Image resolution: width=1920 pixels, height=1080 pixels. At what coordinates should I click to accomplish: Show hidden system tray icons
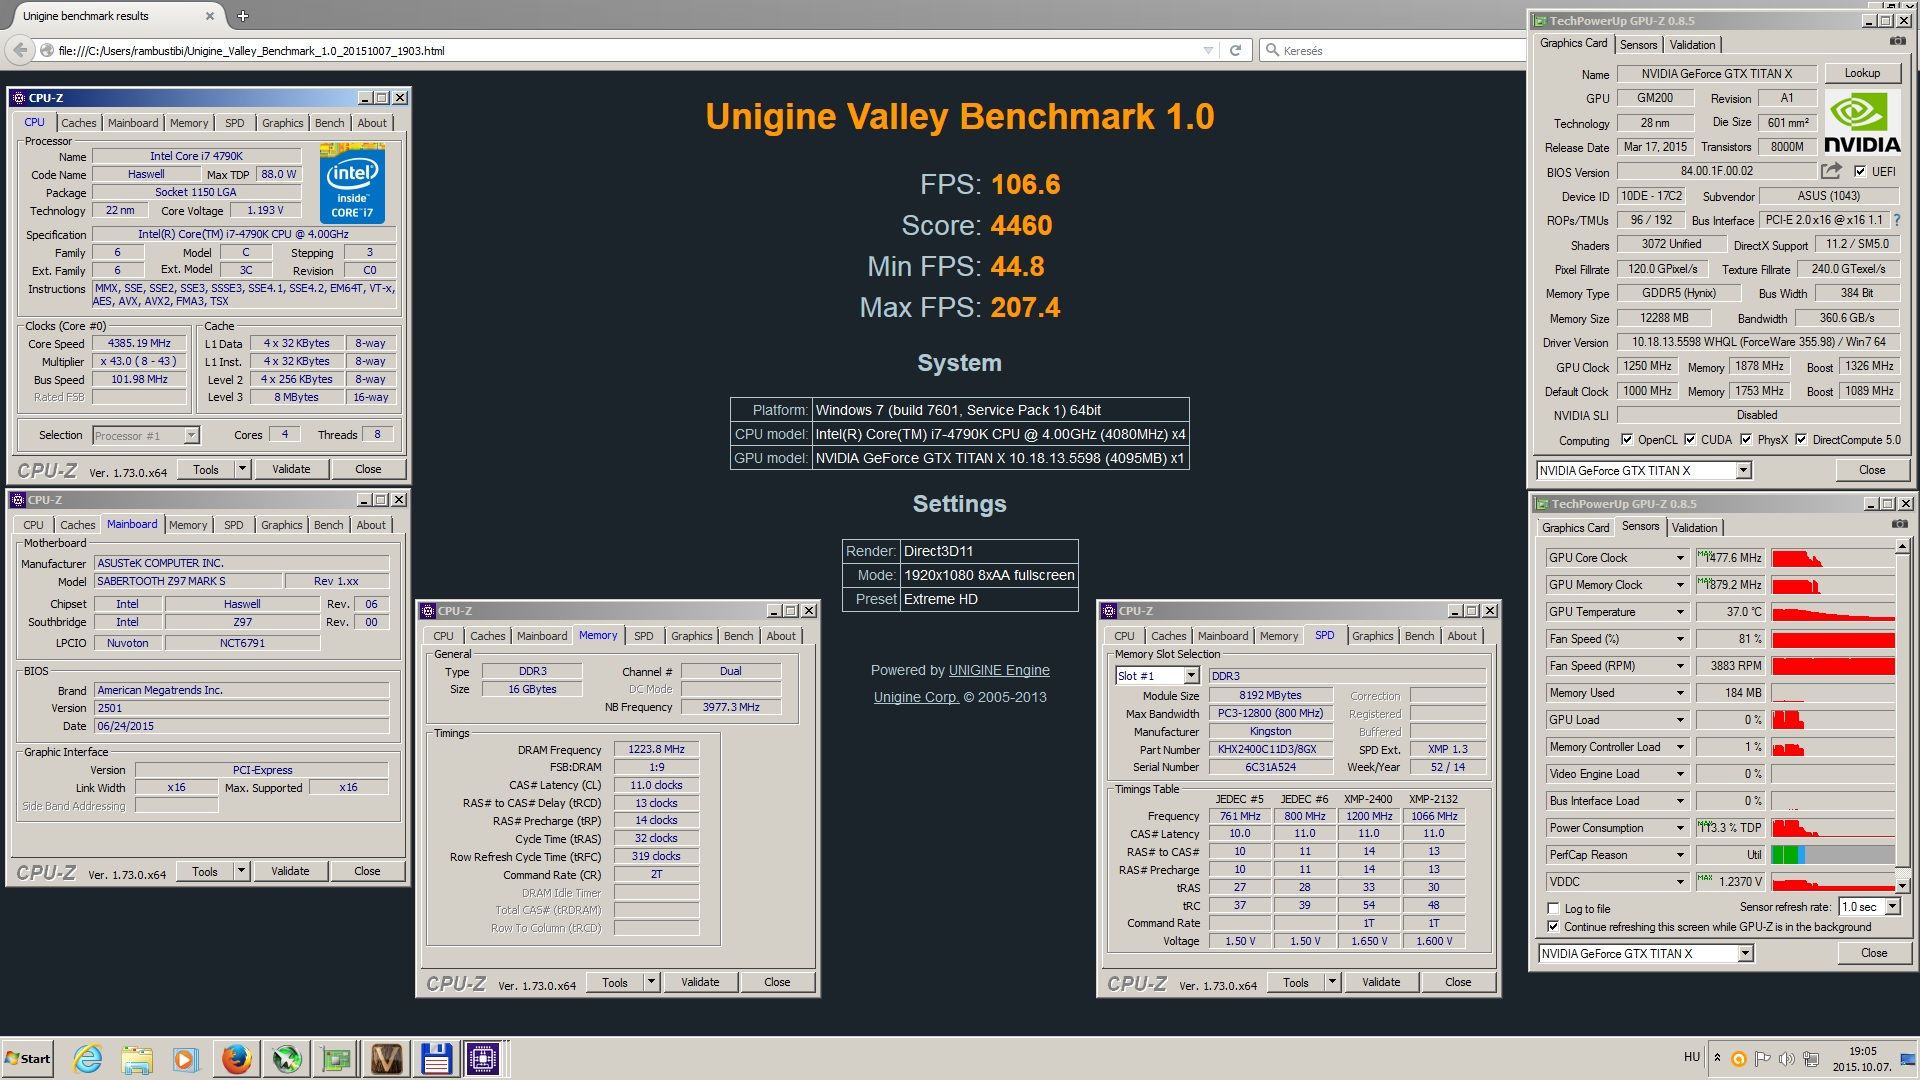1717,1058
